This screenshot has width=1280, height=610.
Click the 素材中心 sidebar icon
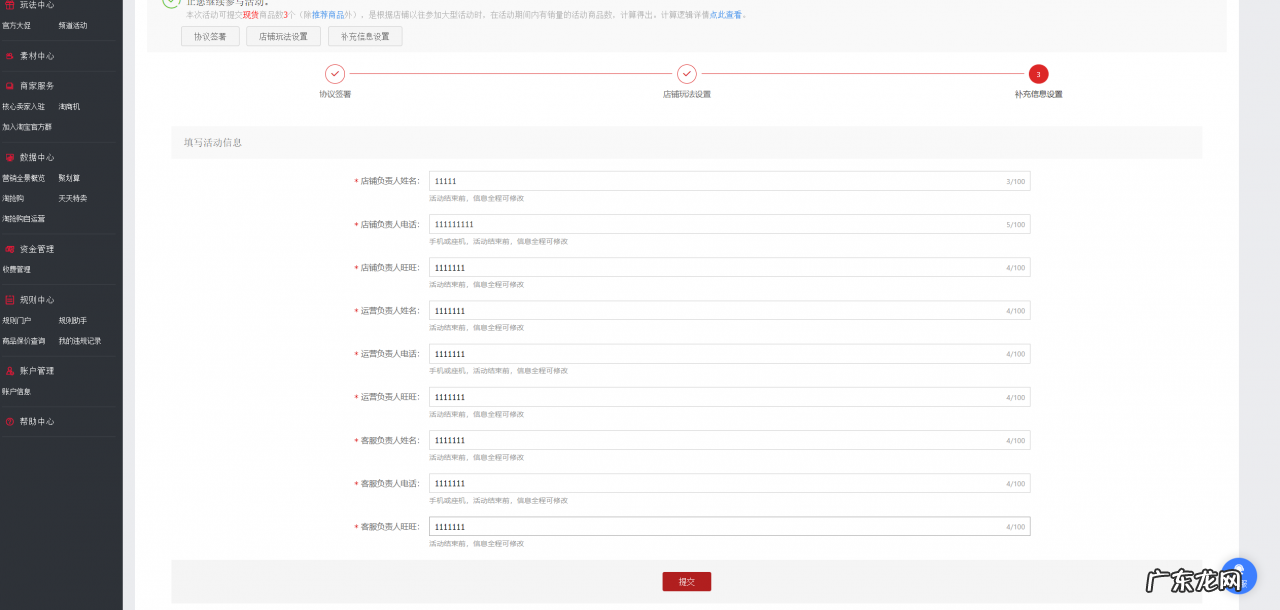coord(10,56)
